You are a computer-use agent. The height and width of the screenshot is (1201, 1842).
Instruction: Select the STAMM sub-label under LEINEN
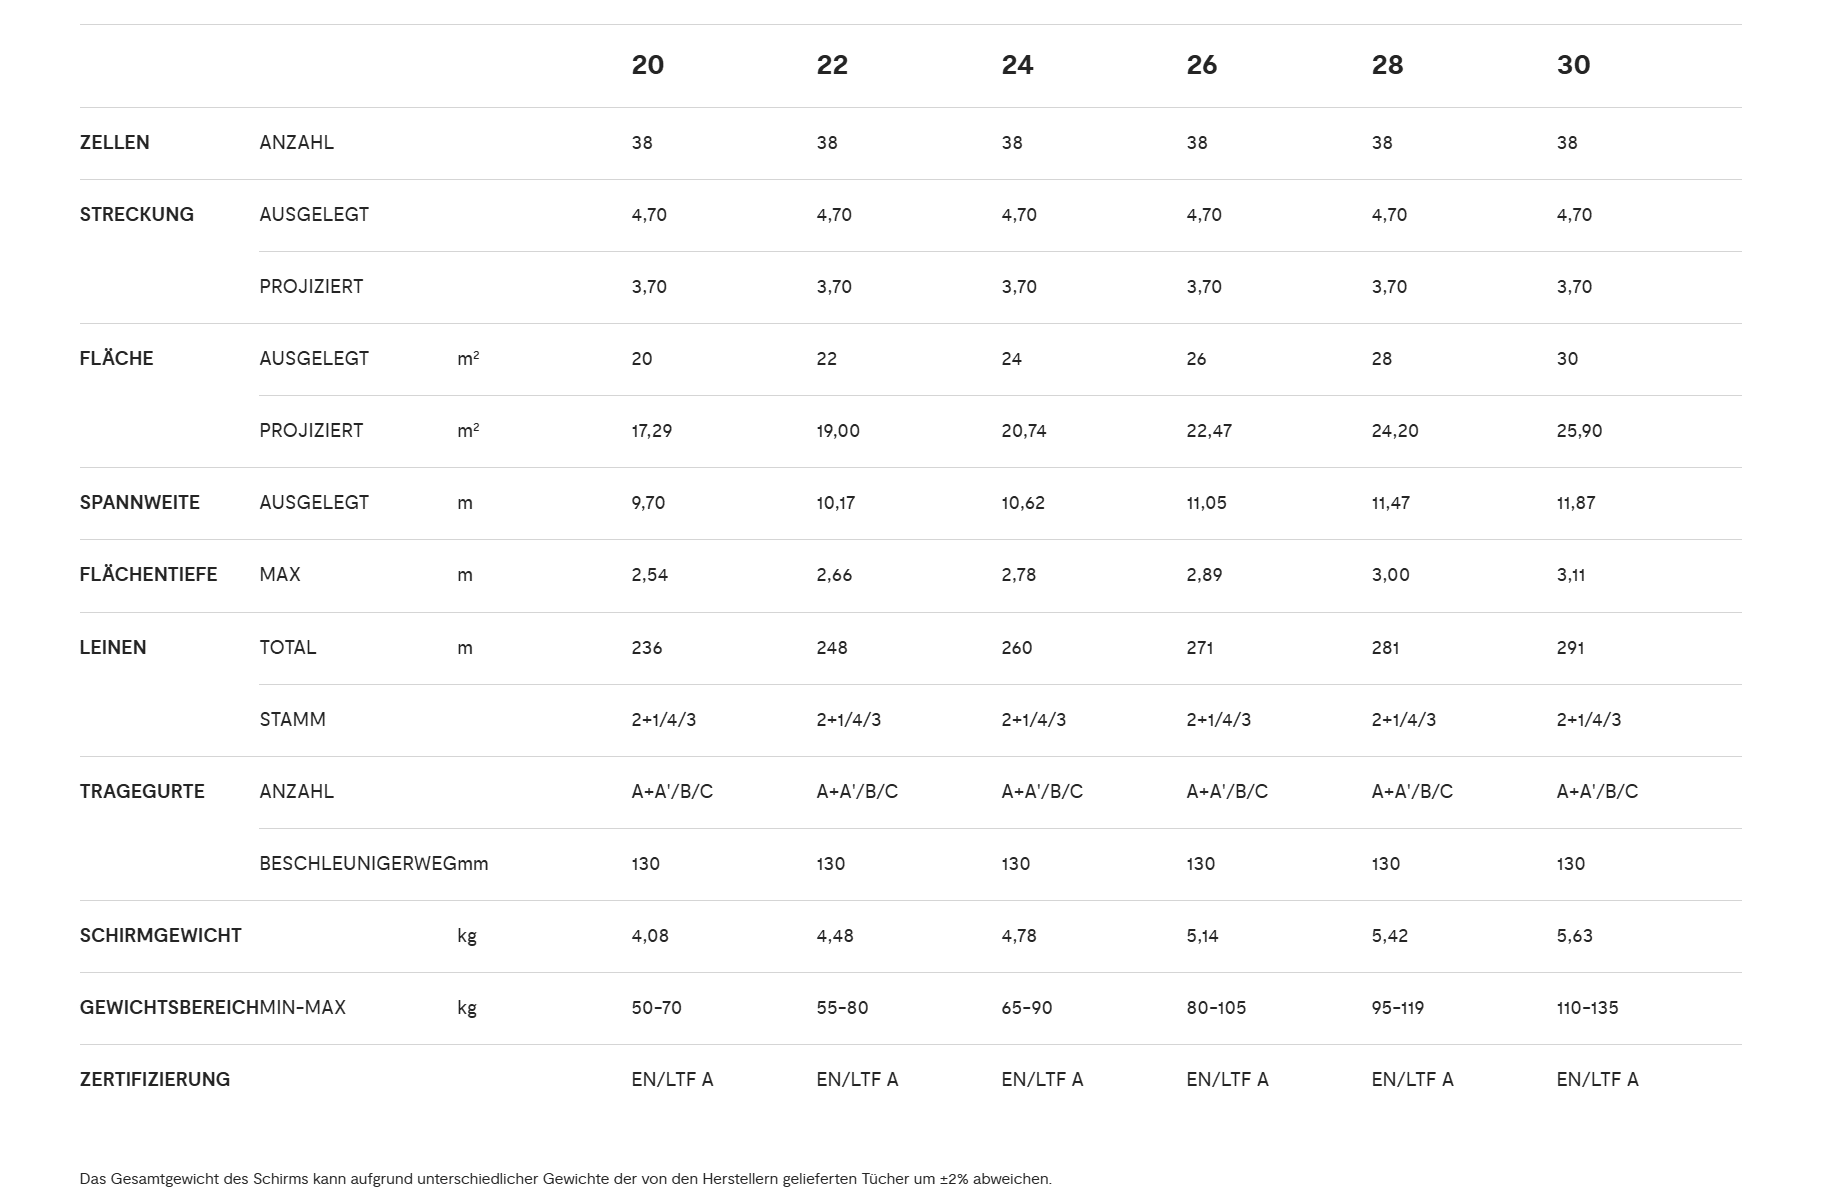[292, 720]
